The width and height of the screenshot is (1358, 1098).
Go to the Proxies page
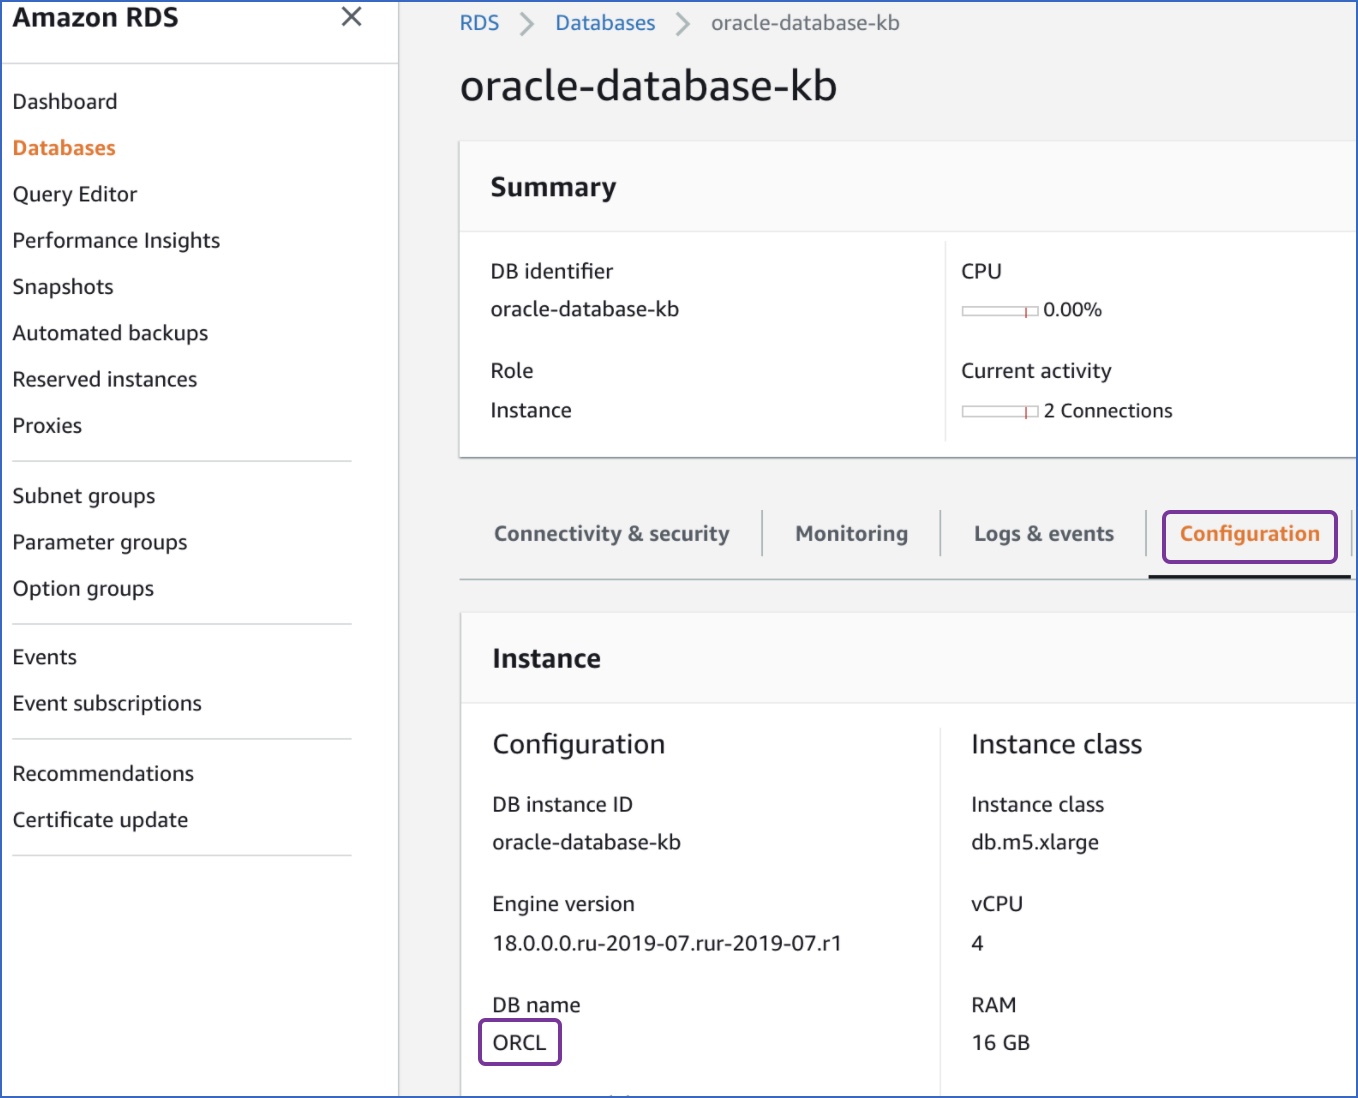[47, 425]
